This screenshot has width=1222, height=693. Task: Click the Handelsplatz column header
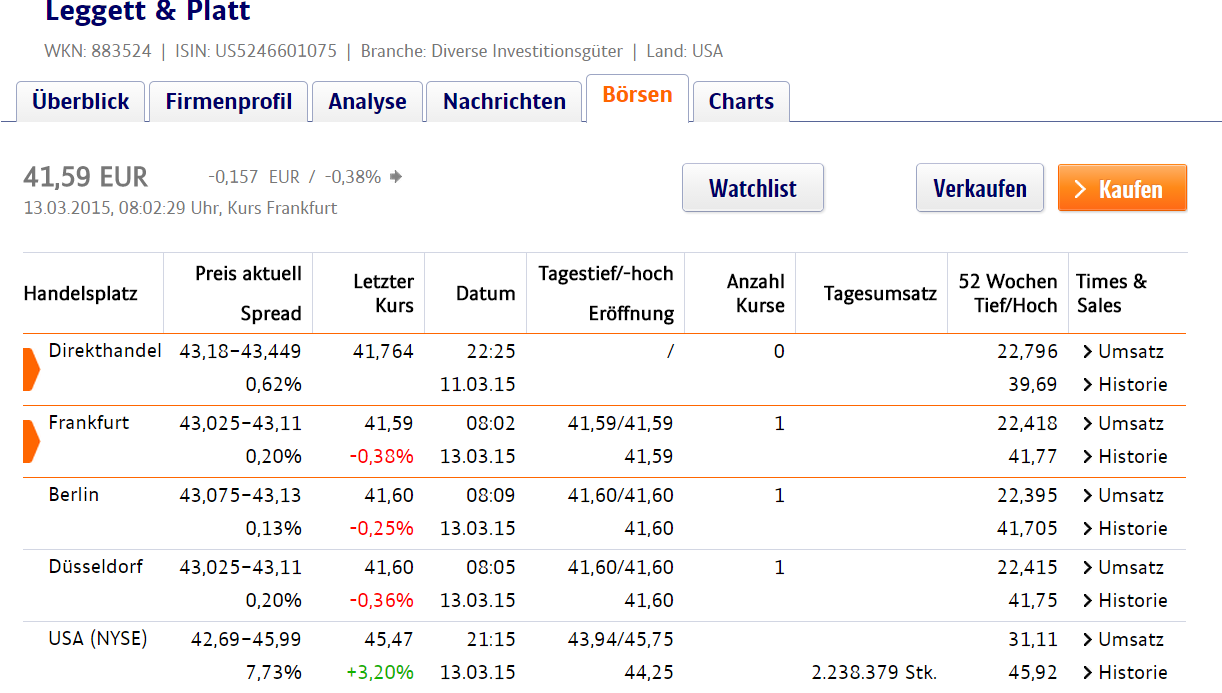pos(80,293)
